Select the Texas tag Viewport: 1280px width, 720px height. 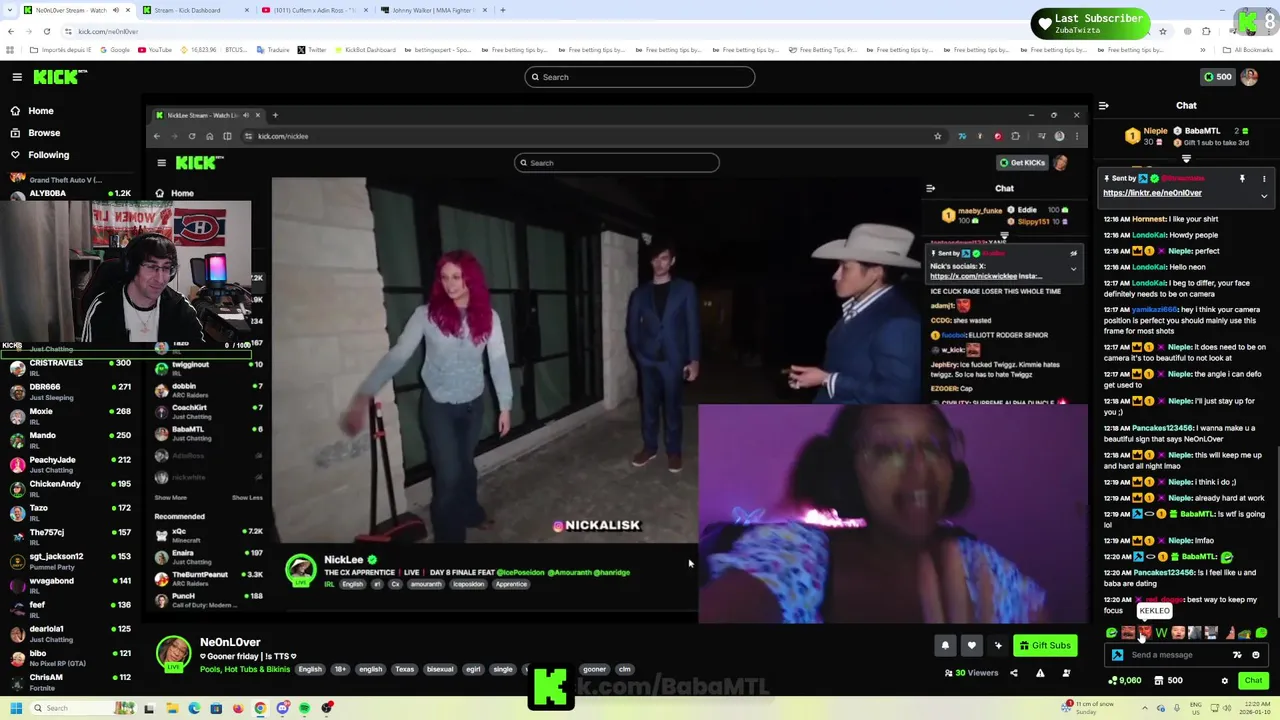(x=404, y=669)
